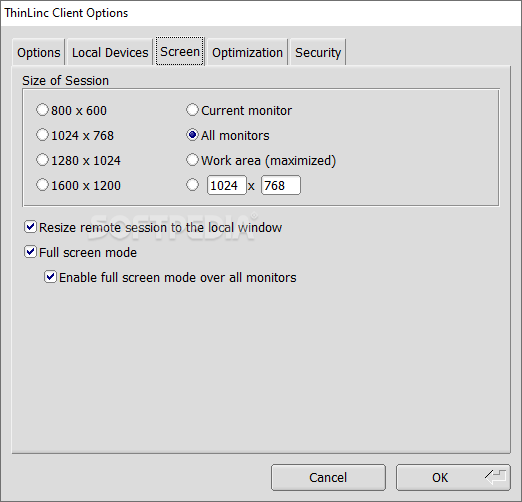Uncheck the Full screen mode checkbox
Viewport: 522px width, 502px height.
tap(30, 252)
